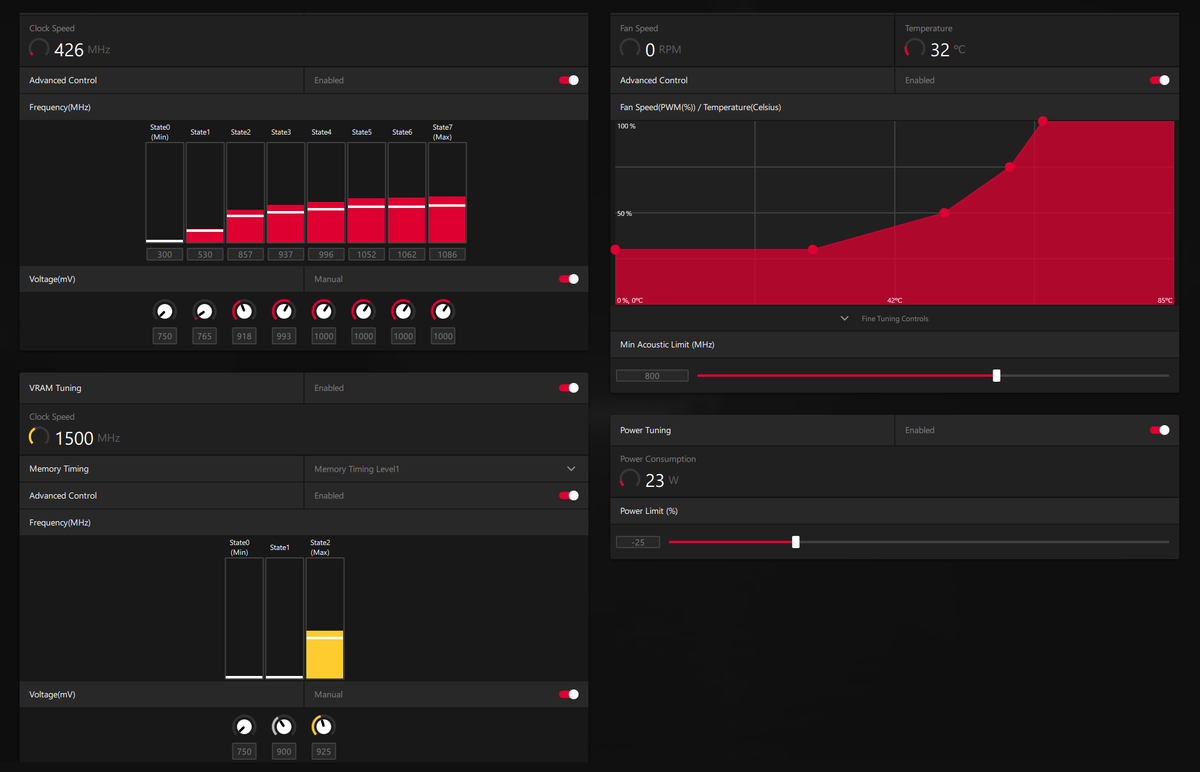Image resolution: width=1200 pixels, height=772 pixels.
Task: Click the fan curve point at 100%
Action: pyautogui.click(x=1043, y=121)
